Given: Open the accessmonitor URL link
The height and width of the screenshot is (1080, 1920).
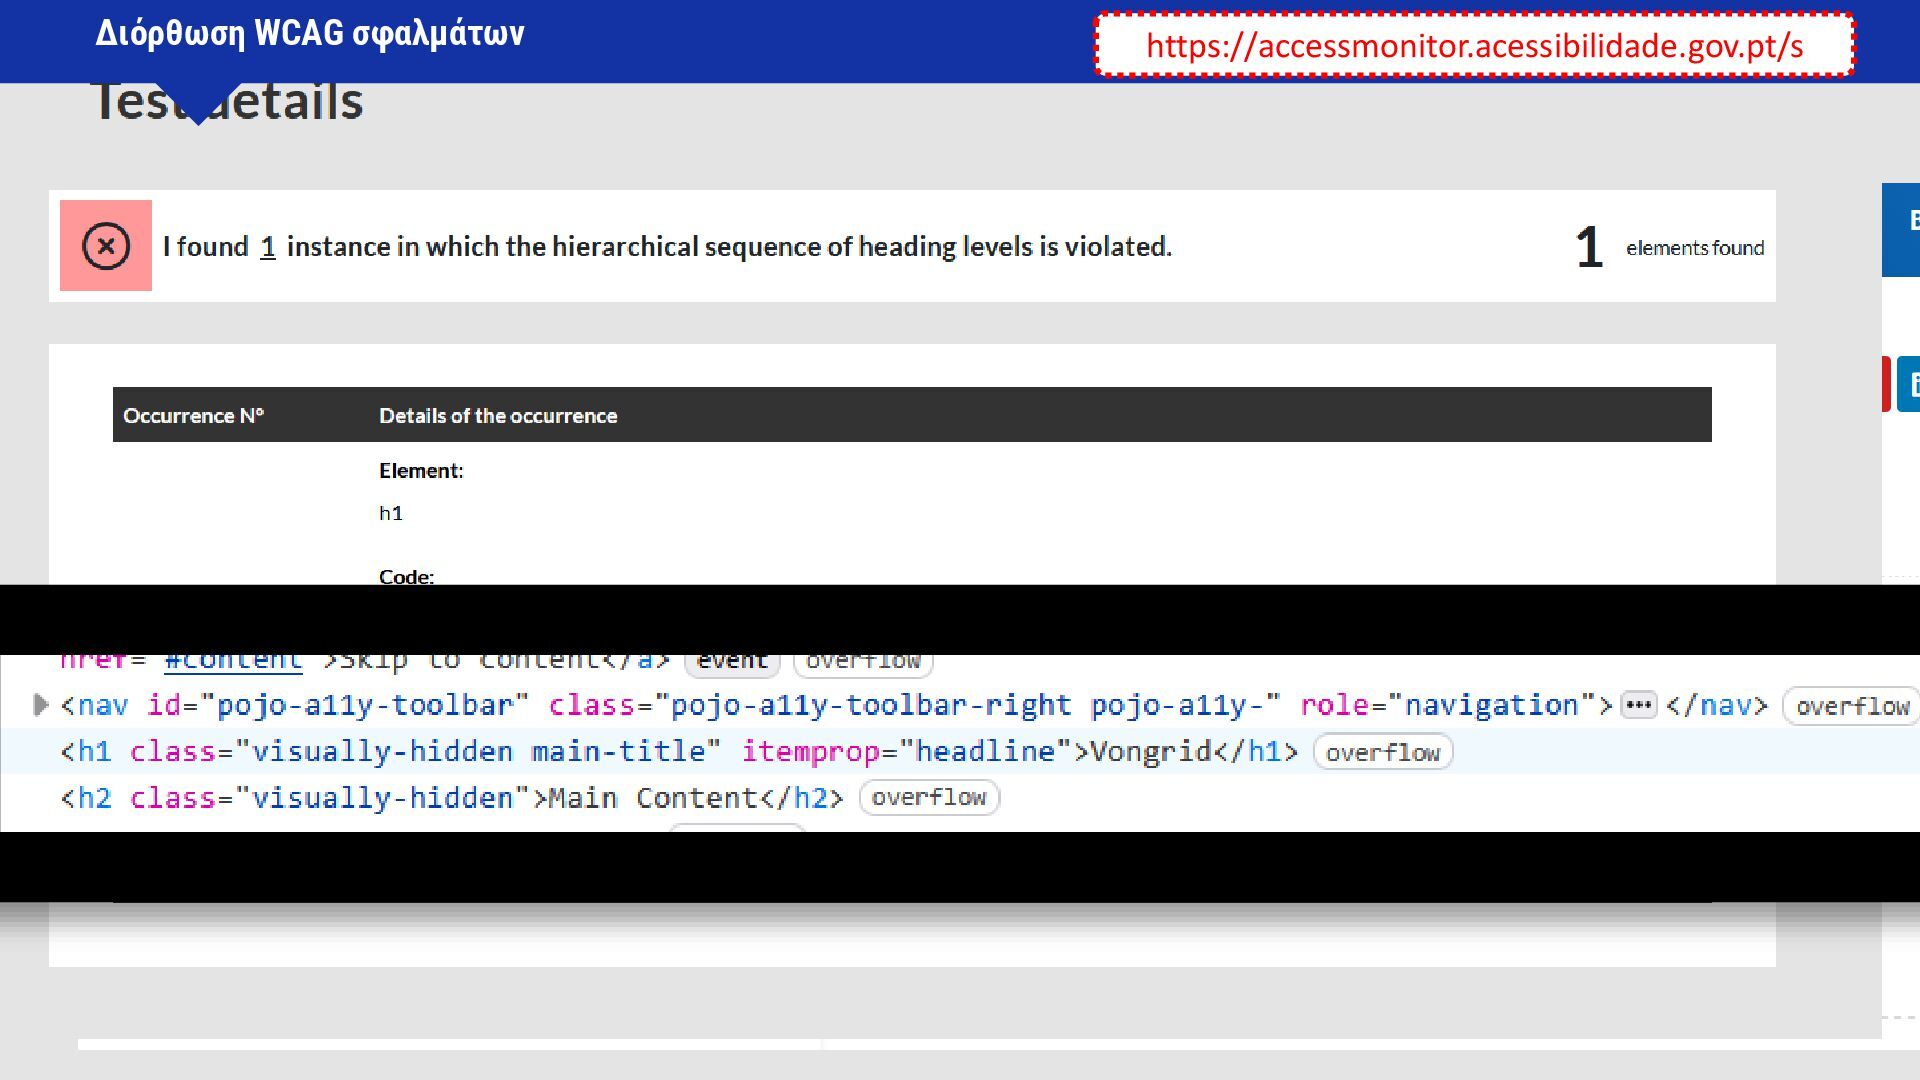Looking at the screenshot, I should 1474,46.
